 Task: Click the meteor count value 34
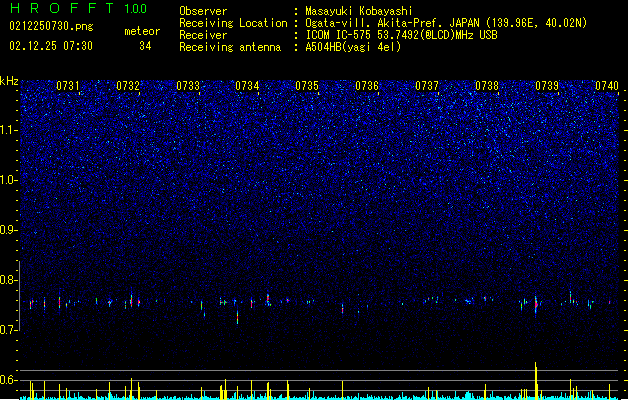pos(145,46)
